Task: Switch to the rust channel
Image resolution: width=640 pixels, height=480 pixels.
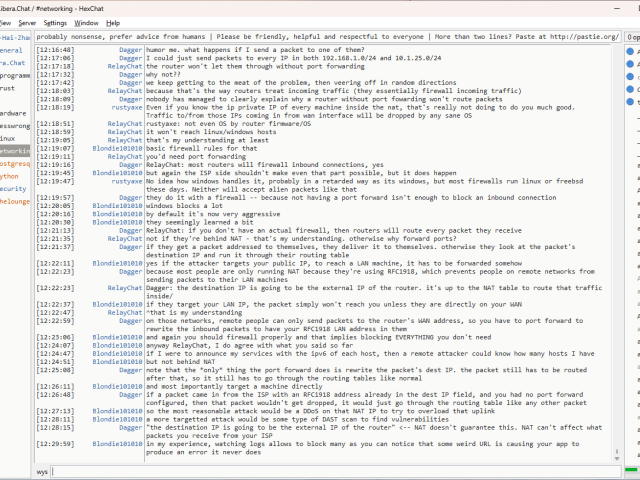Action: click(8, 87)
